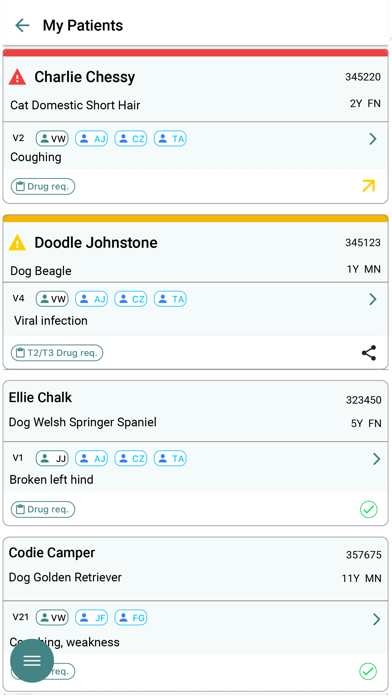Open Drug req. tag on Ellie Chalk's card
The width and height of the screenshot is (392, 696).
(43, 509)
